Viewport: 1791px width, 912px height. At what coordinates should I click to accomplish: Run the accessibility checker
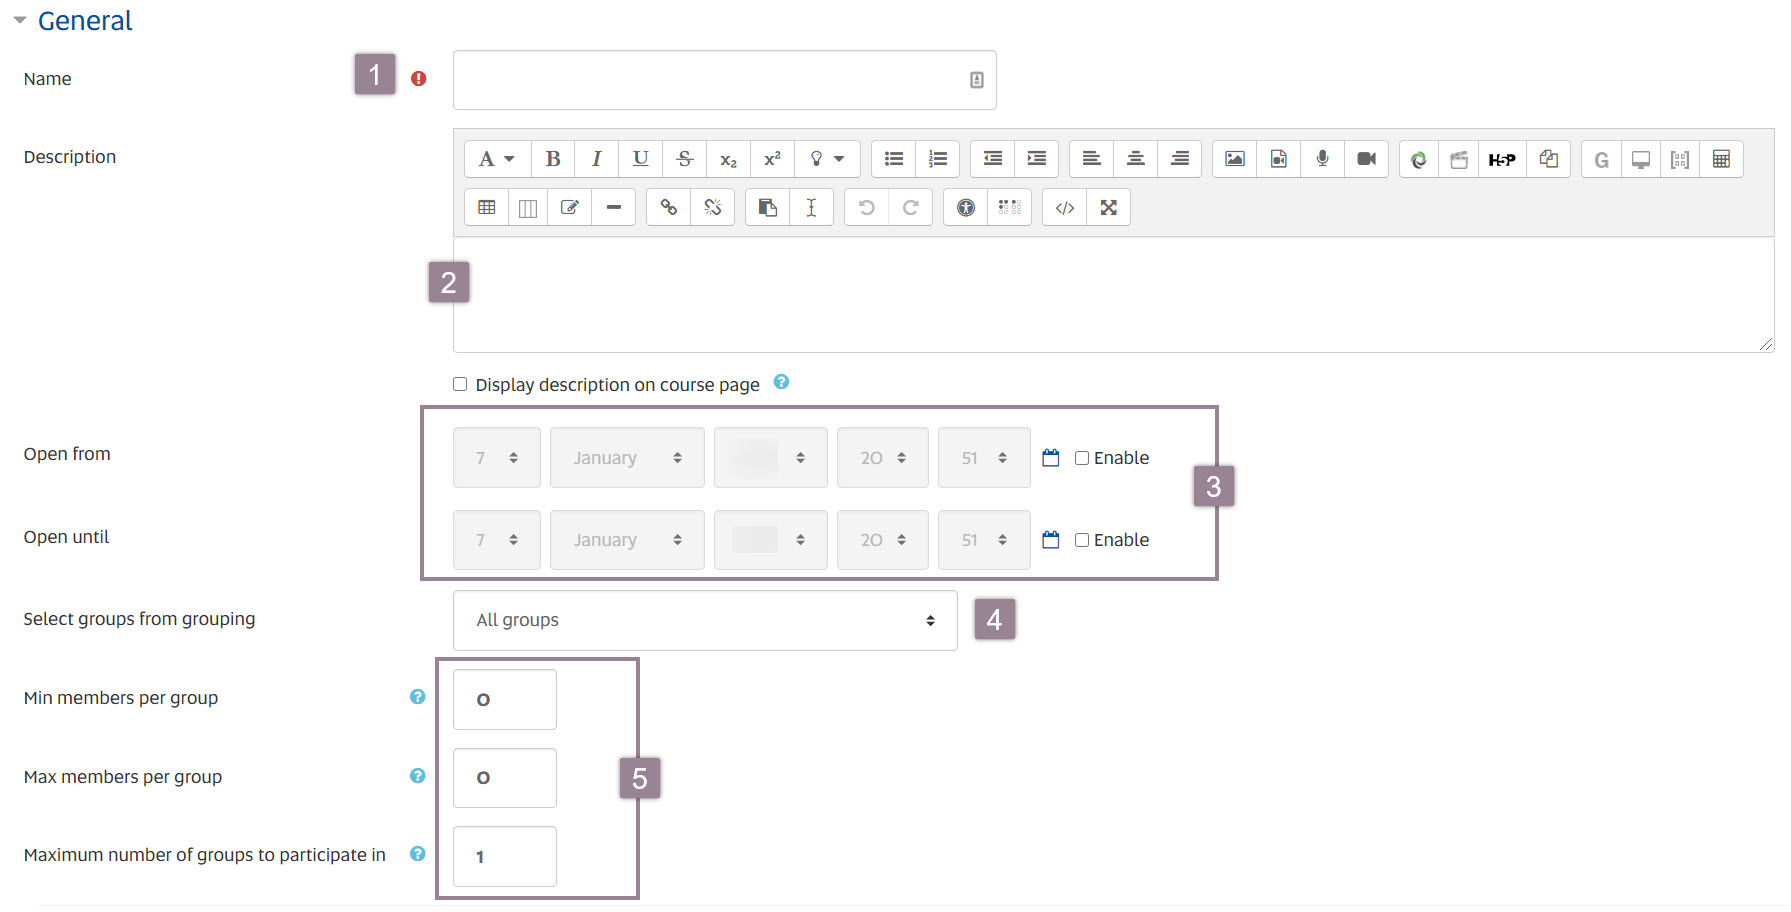pyautogui.click(x=965, y=207)
